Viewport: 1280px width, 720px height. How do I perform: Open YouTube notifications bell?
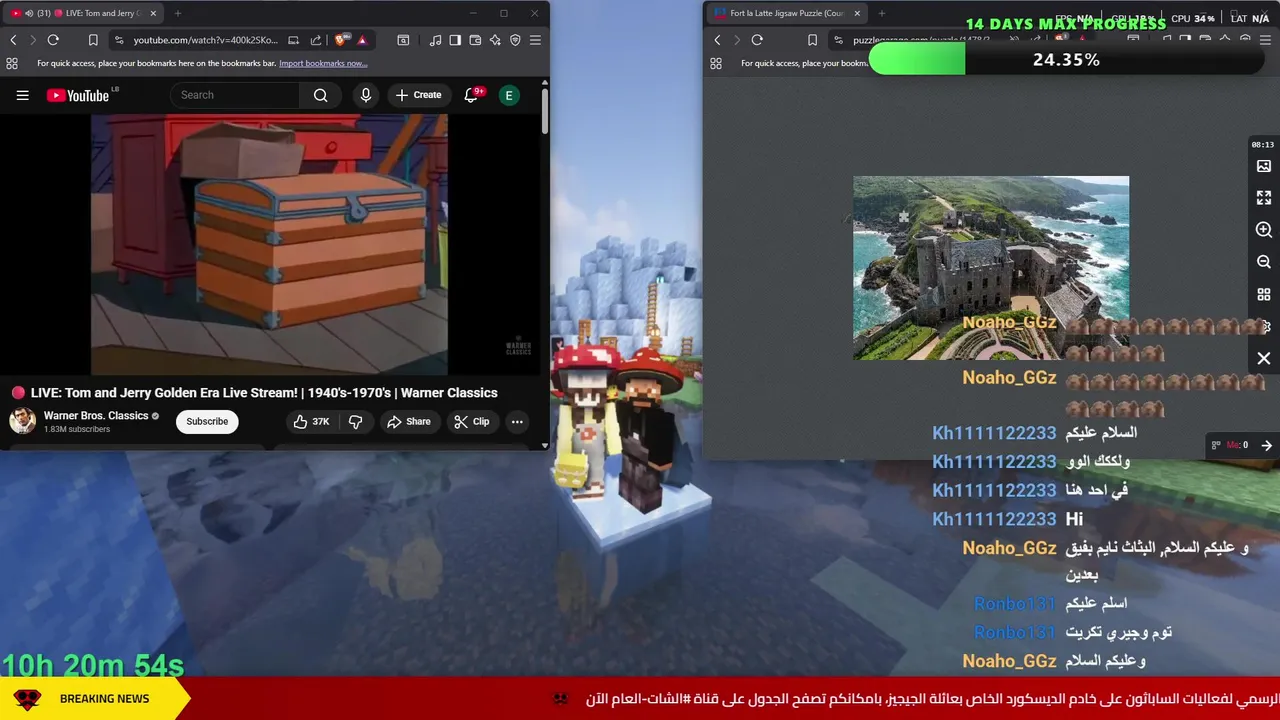pyautogui.click(x=471, y=95)
